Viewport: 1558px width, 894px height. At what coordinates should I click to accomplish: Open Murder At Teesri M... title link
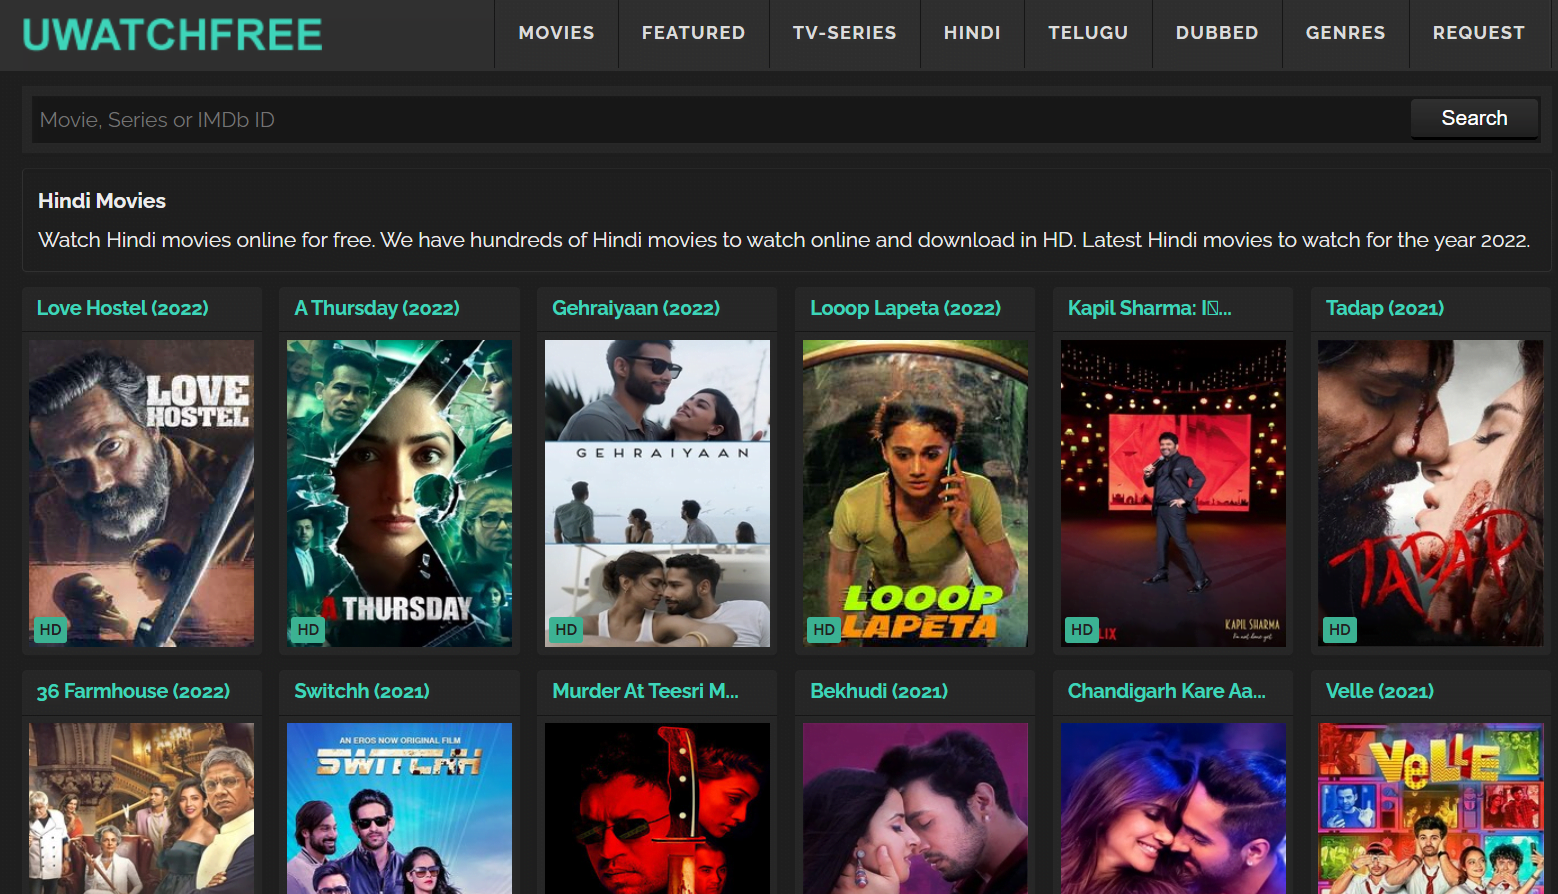point(645,691)
